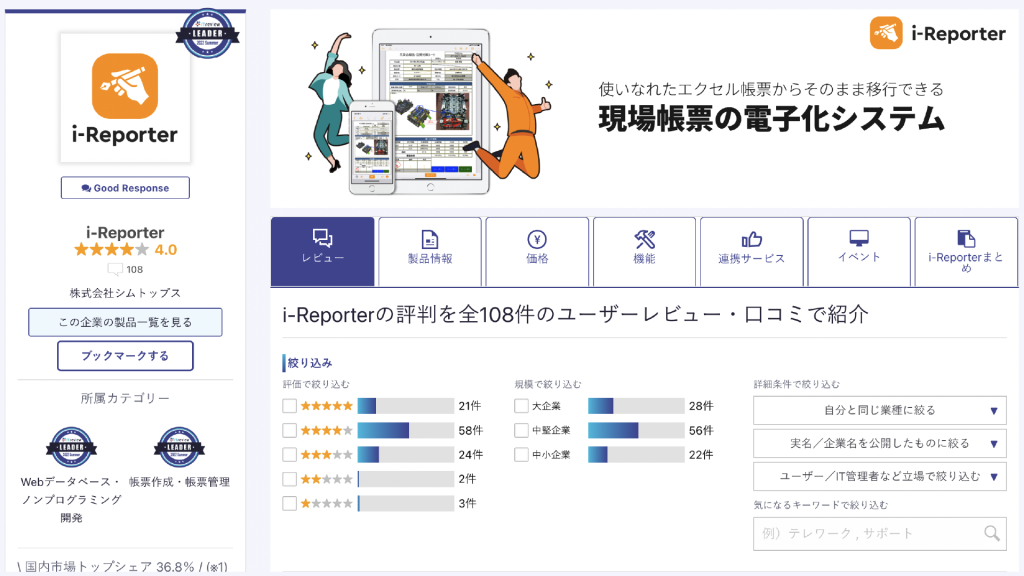
Task: Open the イベント tab
Action: coord(859,251)
